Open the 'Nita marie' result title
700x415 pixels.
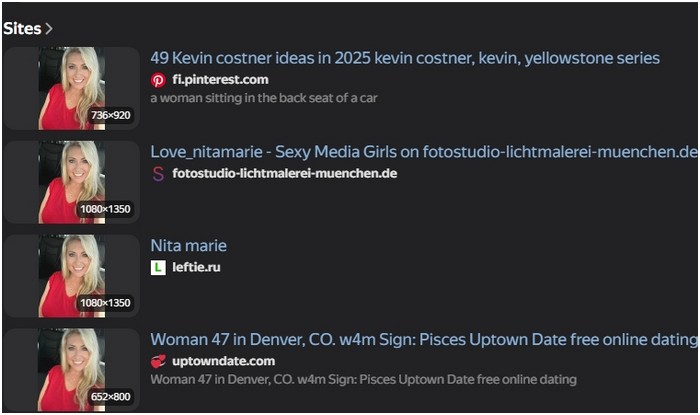pos(188,246)
